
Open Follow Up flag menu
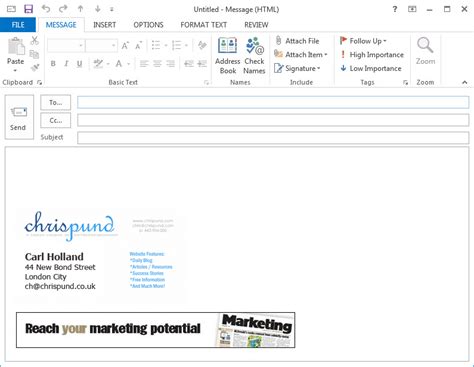click(363, 41)
